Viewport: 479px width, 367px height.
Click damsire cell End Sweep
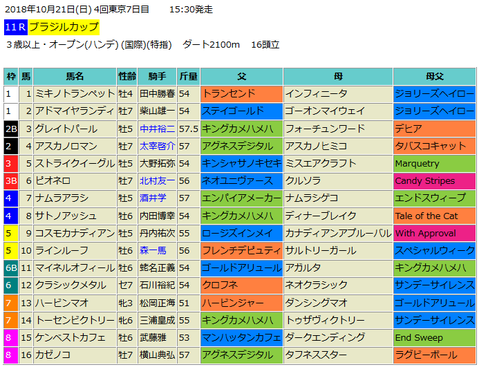[x=434, y=337]
